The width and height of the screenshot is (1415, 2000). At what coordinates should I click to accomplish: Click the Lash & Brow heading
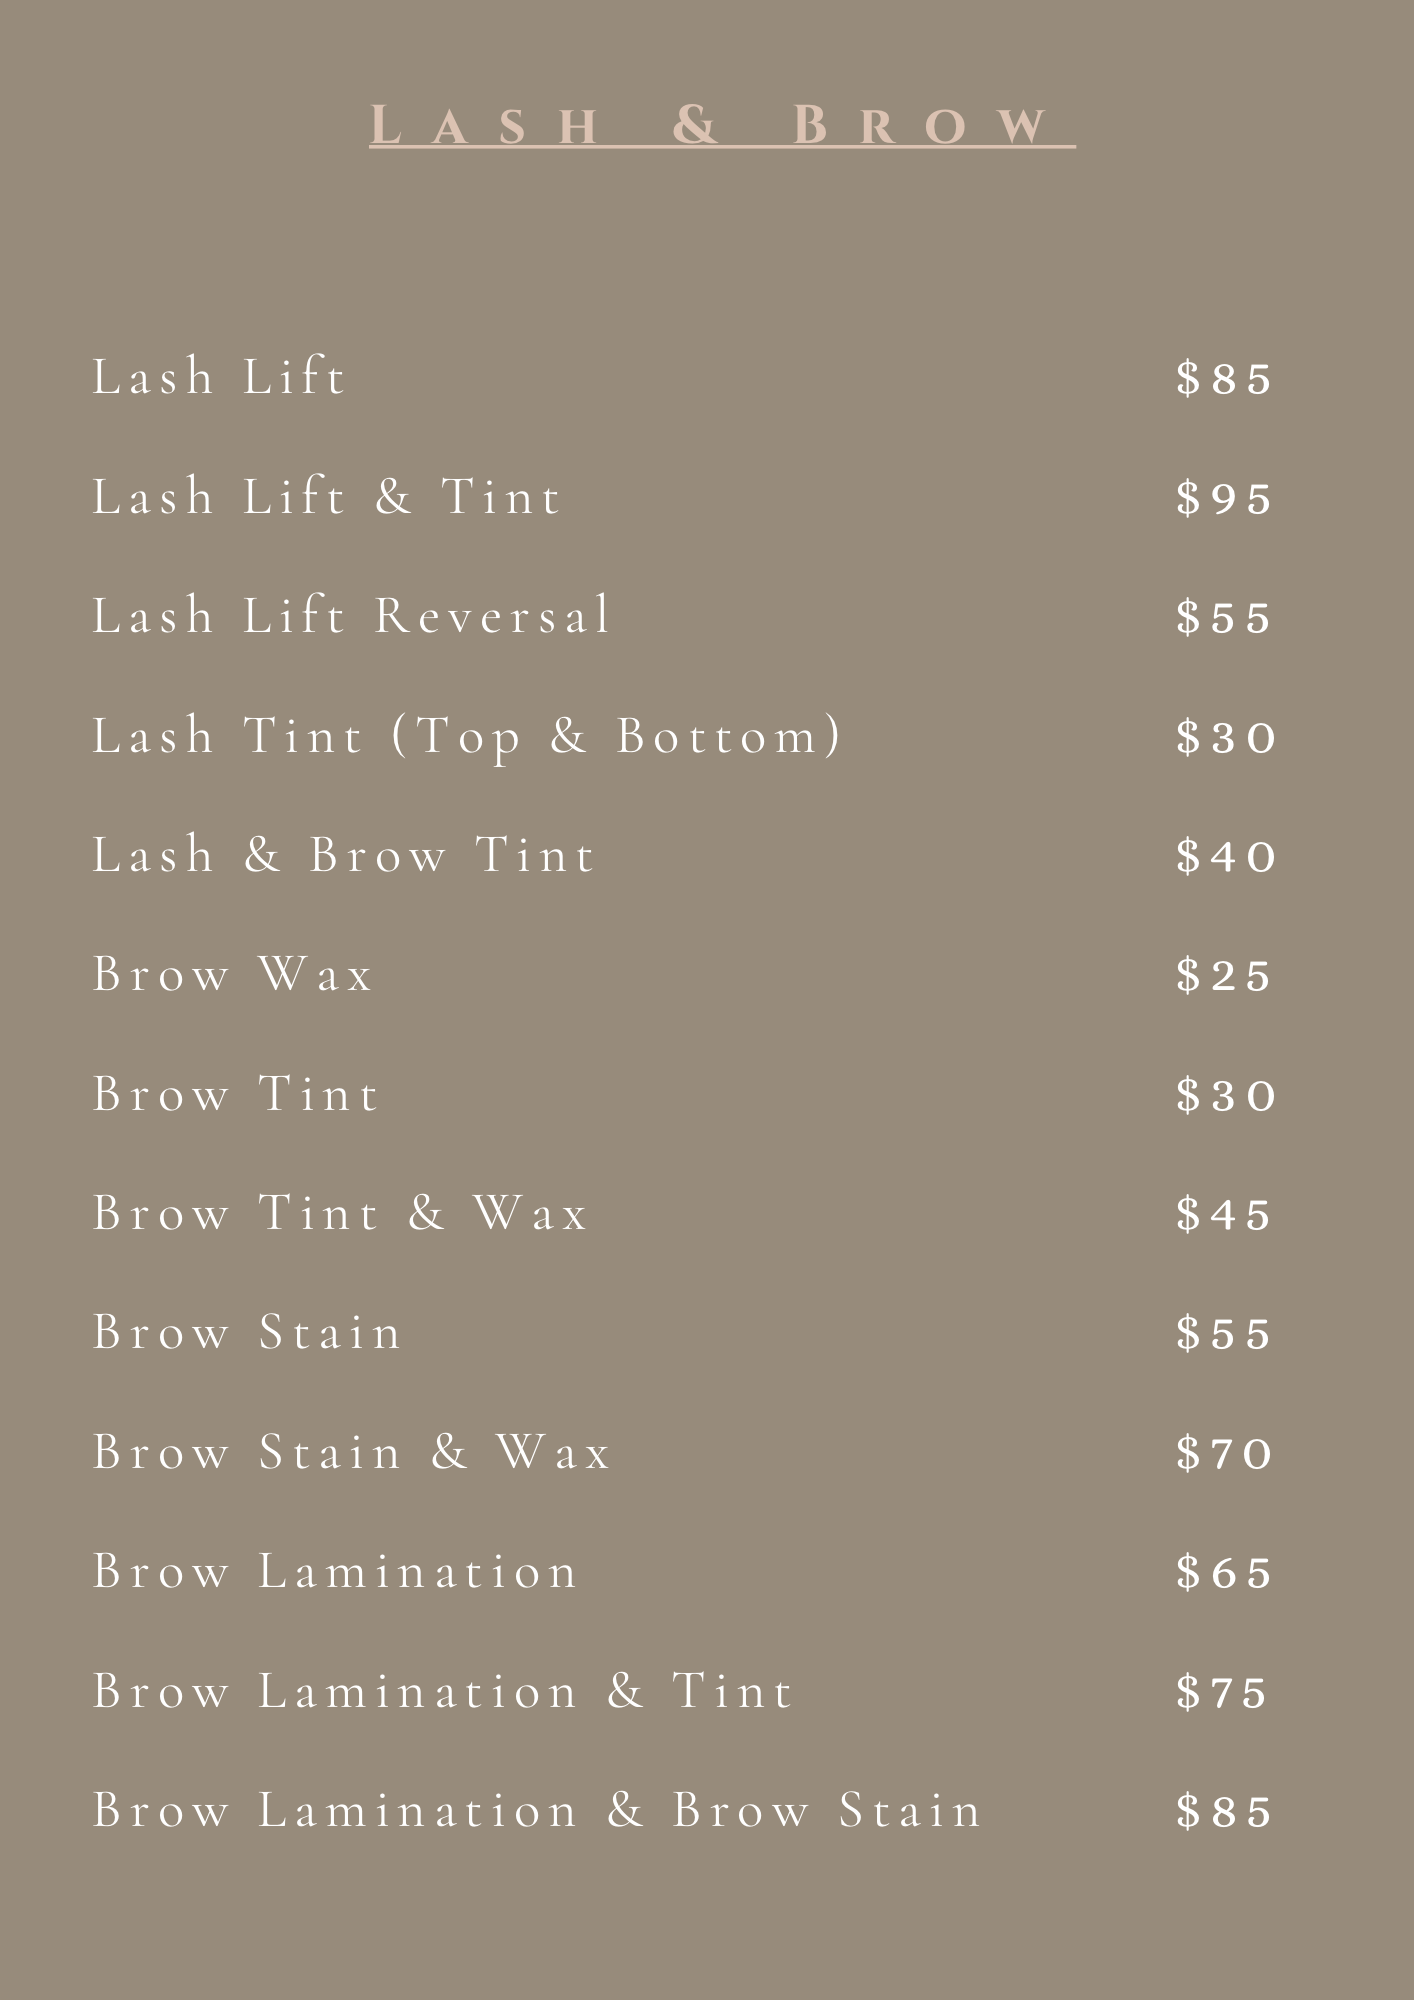(x=721, y=126)
